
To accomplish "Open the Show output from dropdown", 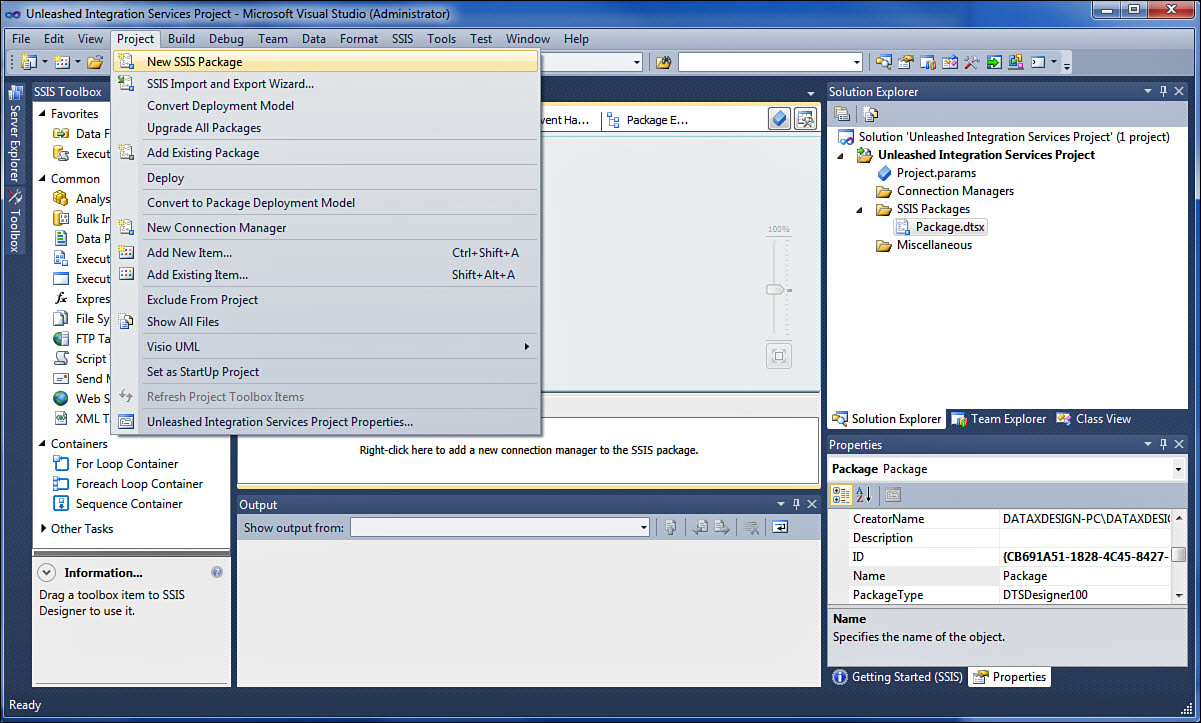I will (x=643, y=527).
